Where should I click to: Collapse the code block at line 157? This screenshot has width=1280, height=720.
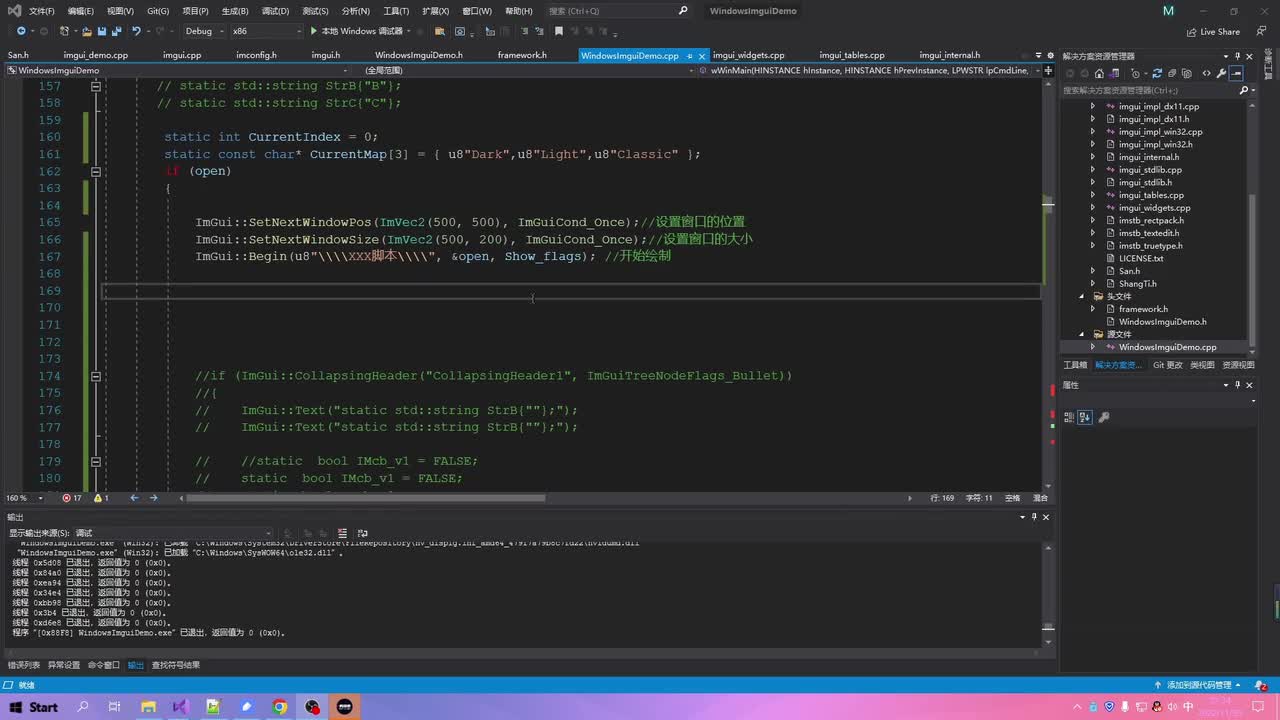tap(96, 86)
